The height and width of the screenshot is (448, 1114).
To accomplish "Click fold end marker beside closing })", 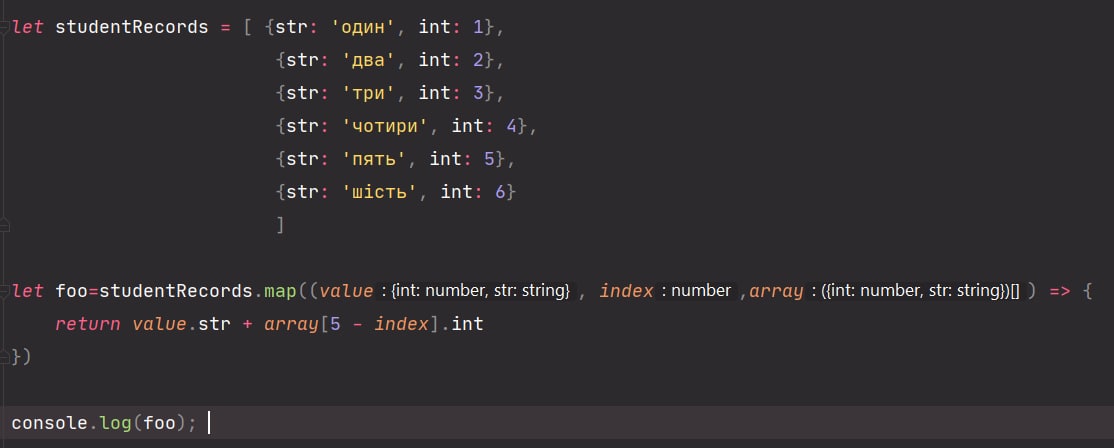I will point(4,357).
